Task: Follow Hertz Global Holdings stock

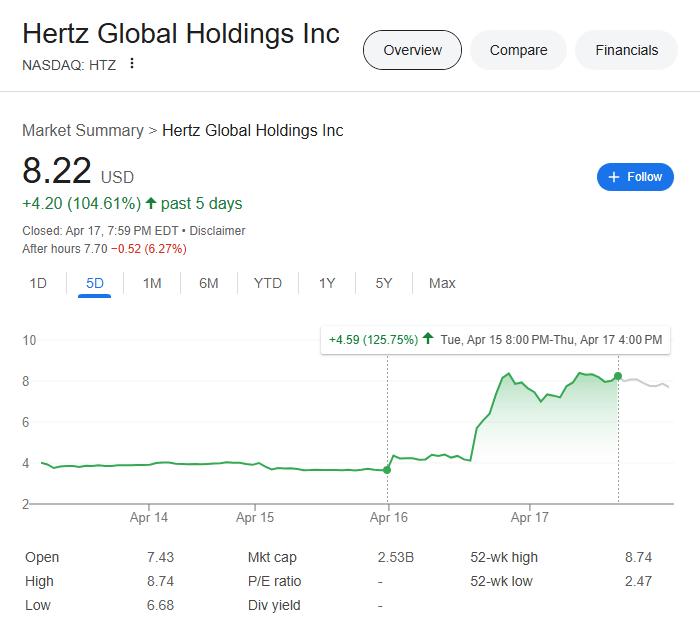Action: [635, 177]
